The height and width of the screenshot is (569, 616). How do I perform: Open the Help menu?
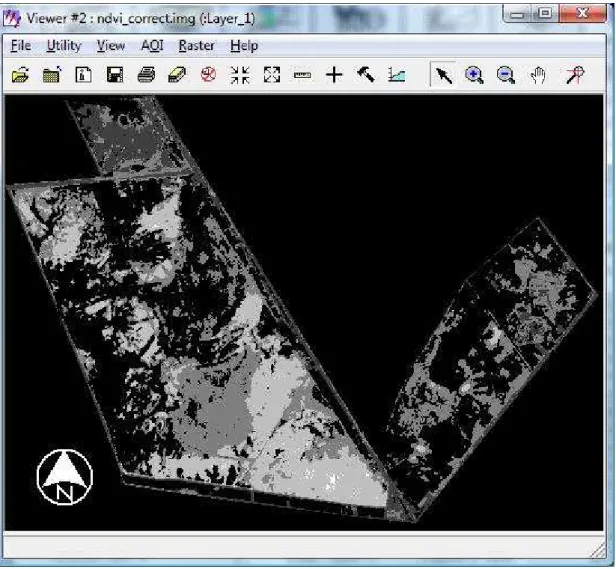(x=244, y=46)
